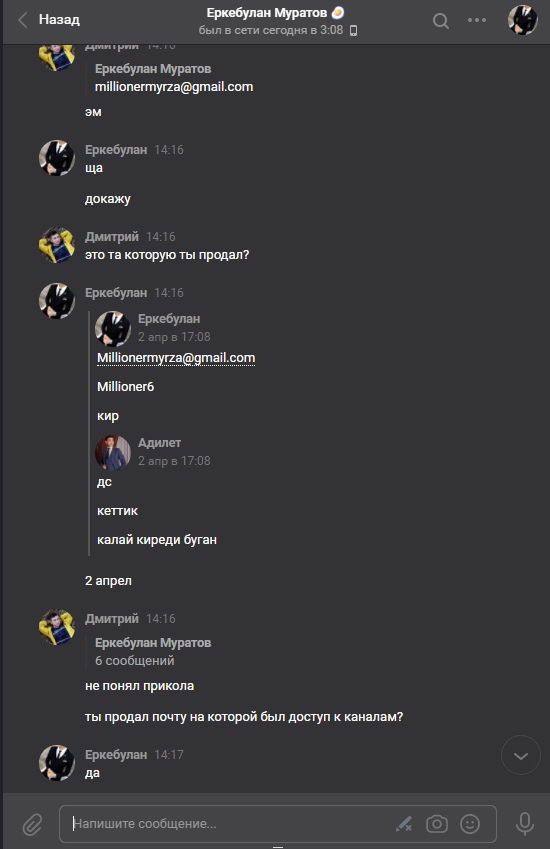Expand the forwarded 6 сообщений reply

point(135,661)
